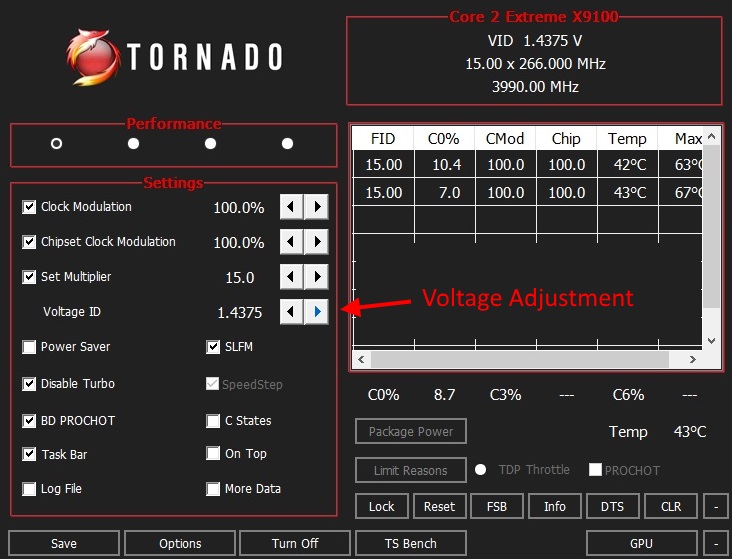Image resolution: width=732 pixels, height=559 pixels.
Task: Click the 3990.00 MHz frequency text
Action: 535,86
